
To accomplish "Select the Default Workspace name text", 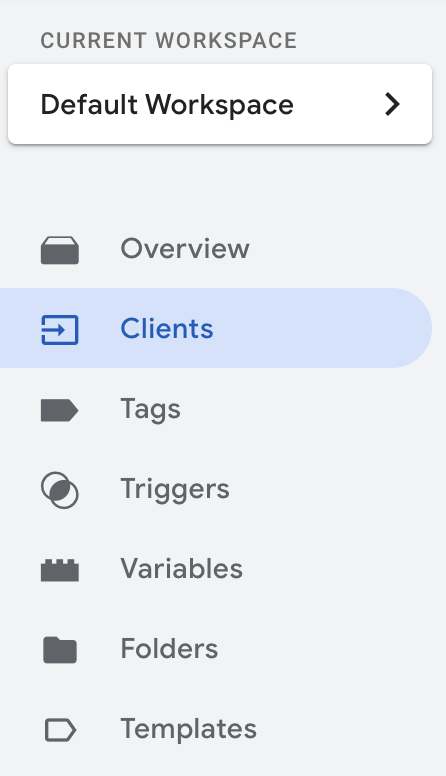I will pos(167,104).
